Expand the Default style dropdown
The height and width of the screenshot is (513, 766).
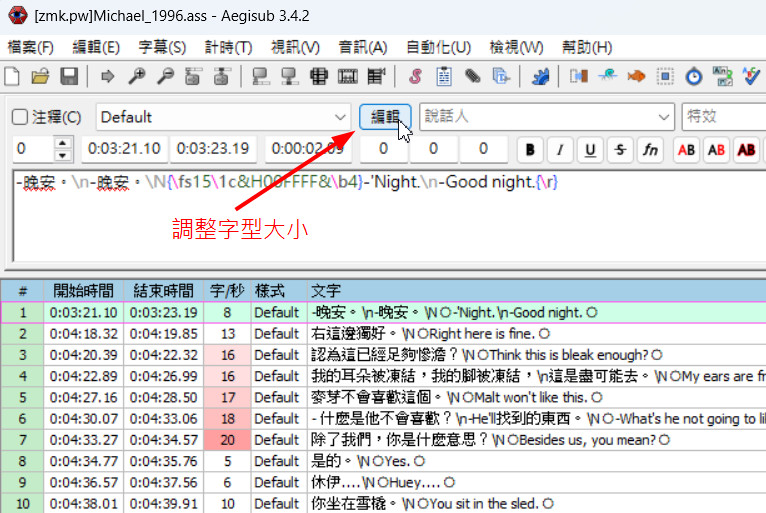[341, 117]
